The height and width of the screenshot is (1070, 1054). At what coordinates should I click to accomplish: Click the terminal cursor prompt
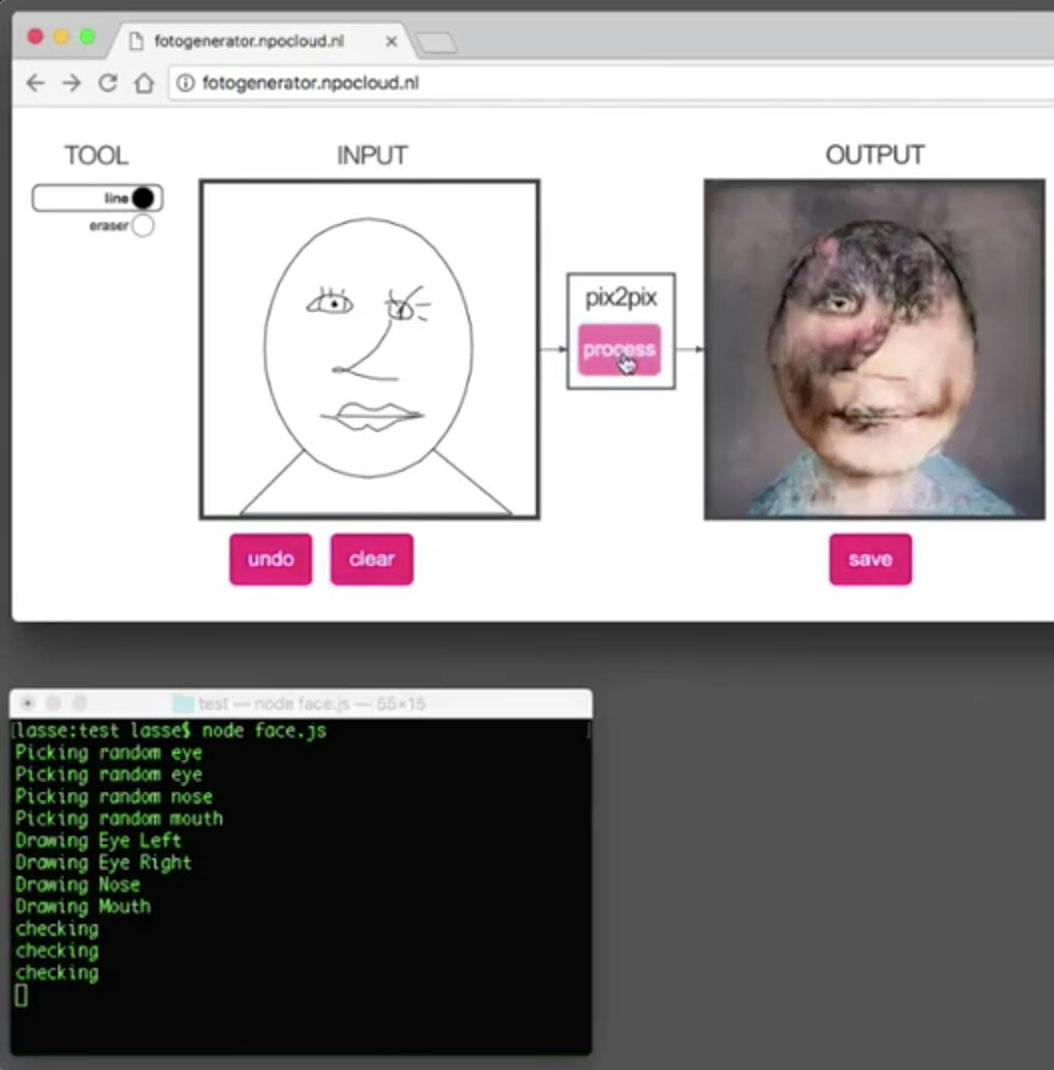[x=21, y=996]
